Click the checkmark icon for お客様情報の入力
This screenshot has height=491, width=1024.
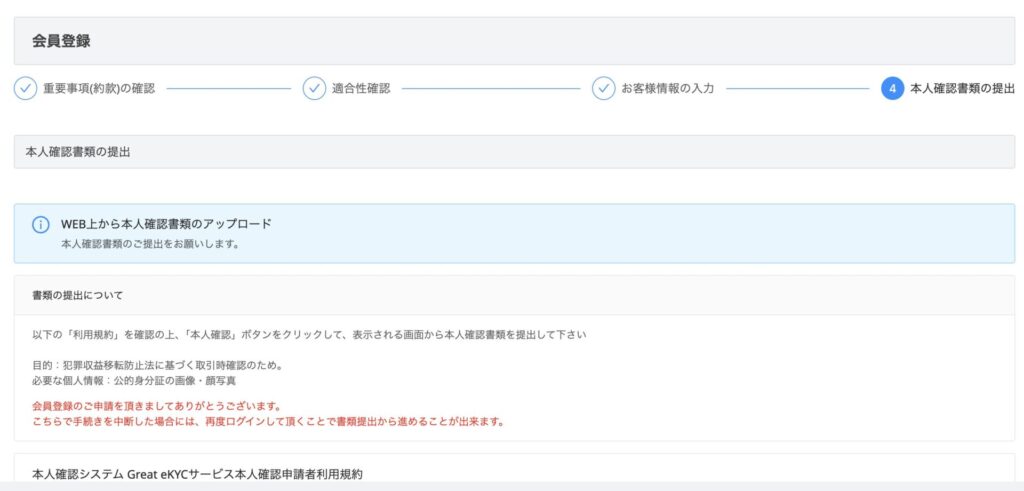click(x=603, y=88)
